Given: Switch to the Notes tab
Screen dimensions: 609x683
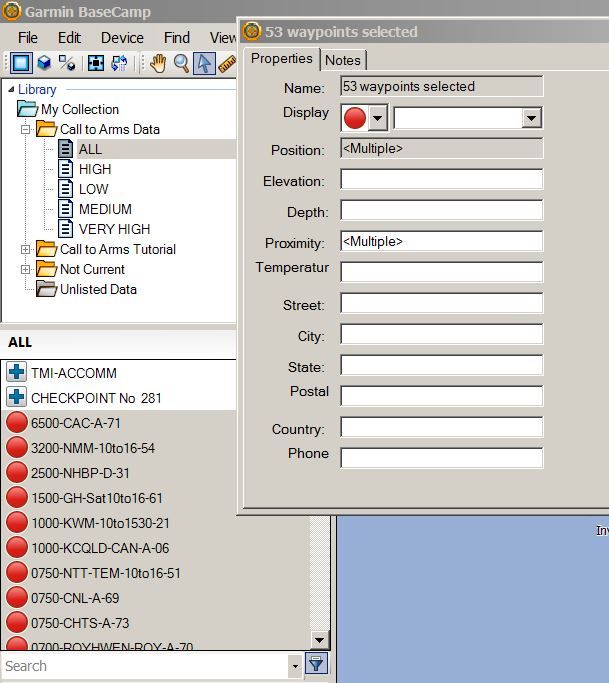Looking at the screenshot, I should [343, 60].
